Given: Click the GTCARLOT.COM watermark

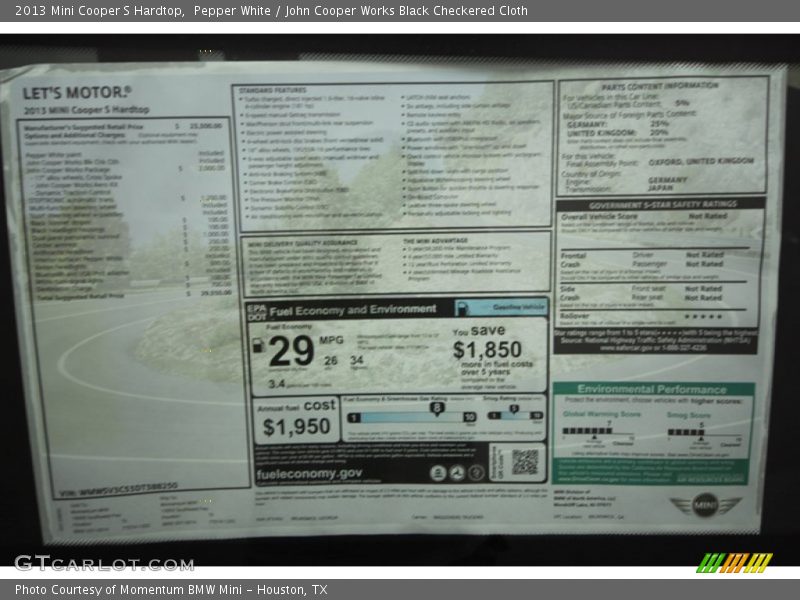Looking at the screenshot, I should pos(103,563).
